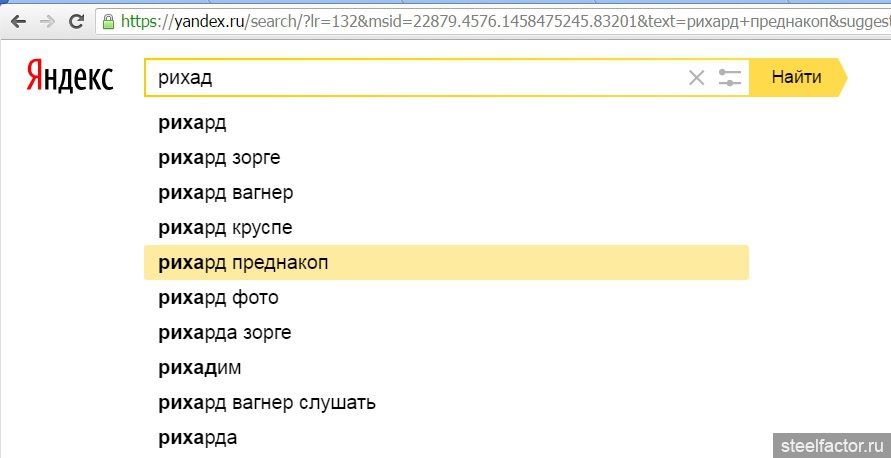This screenshot has height=458, width=891.
Task: Choose suggestion рихард фото
Action: [446, 297]
